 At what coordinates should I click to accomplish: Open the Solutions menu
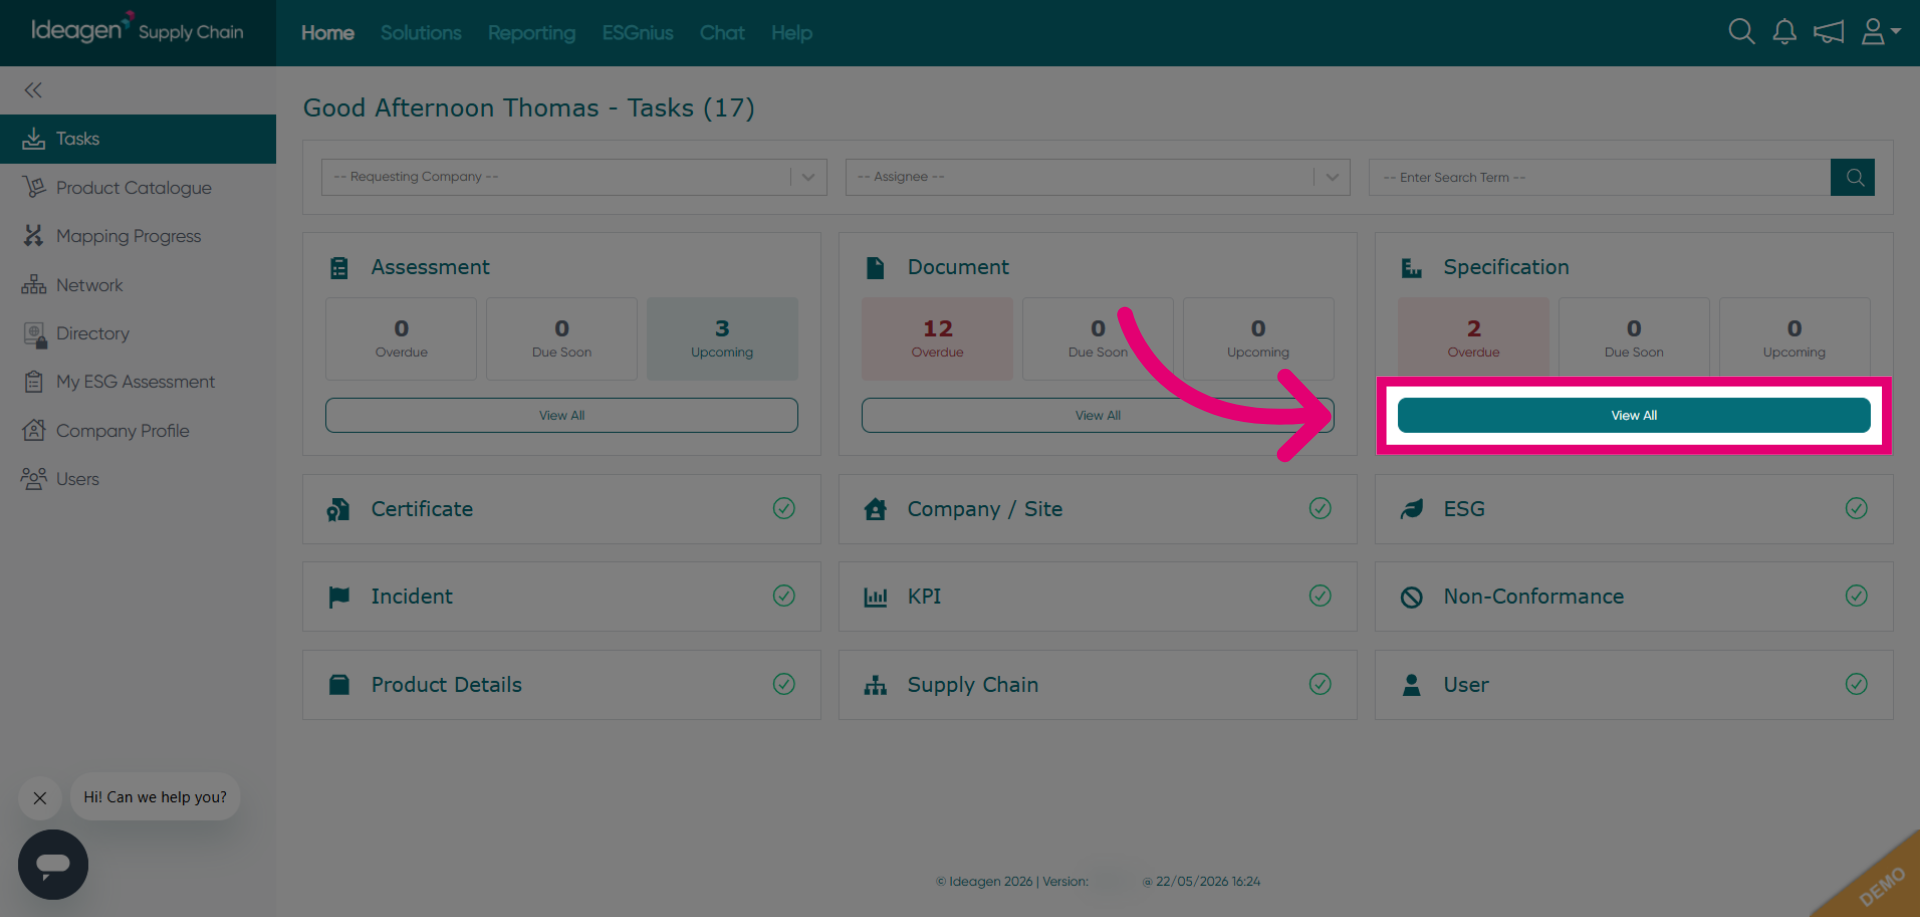point(421,33)
